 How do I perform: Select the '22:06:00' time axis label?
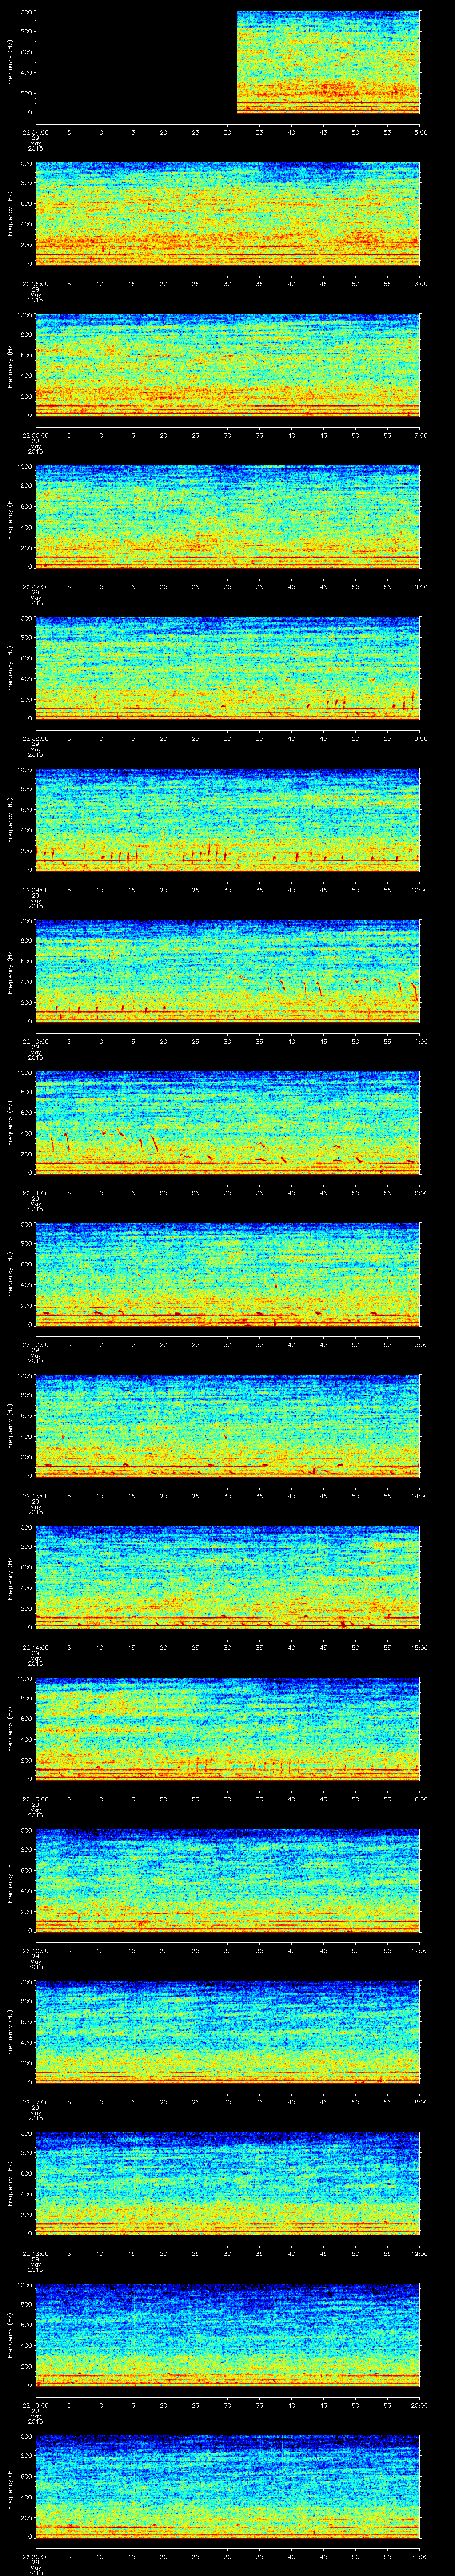(35, 435)
